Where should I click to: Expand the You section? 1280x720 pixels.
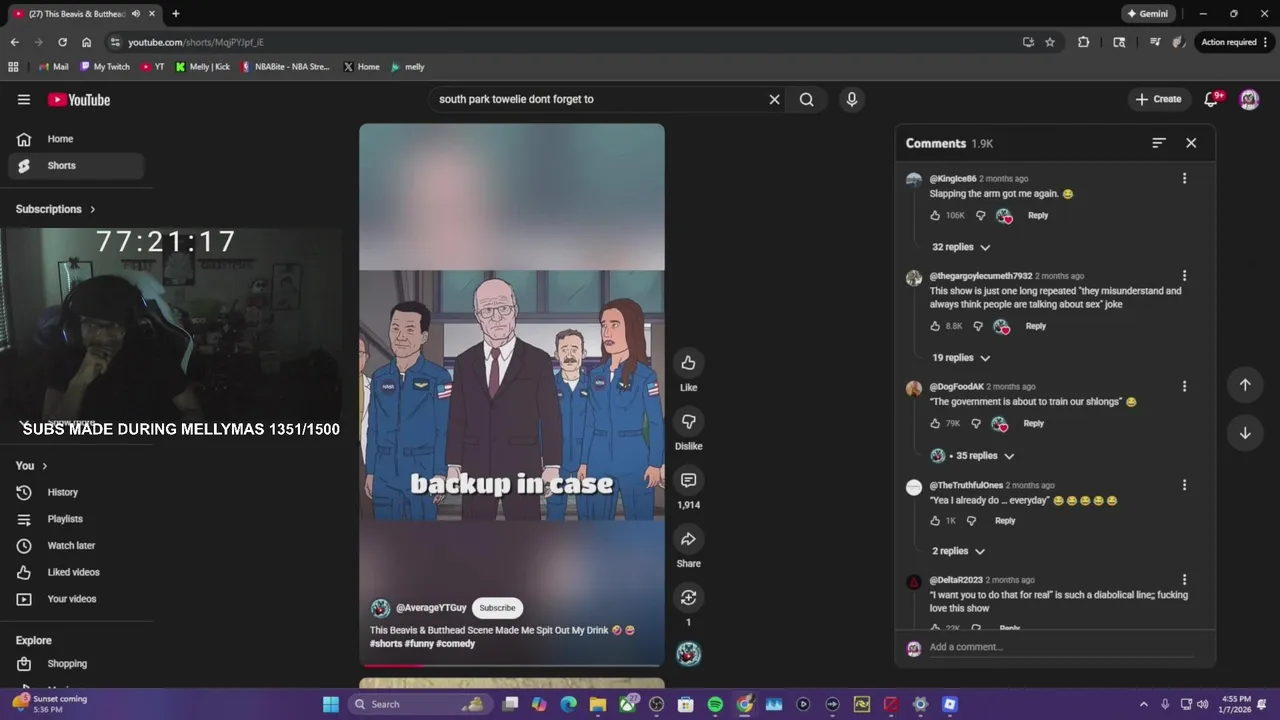(32, 466)
